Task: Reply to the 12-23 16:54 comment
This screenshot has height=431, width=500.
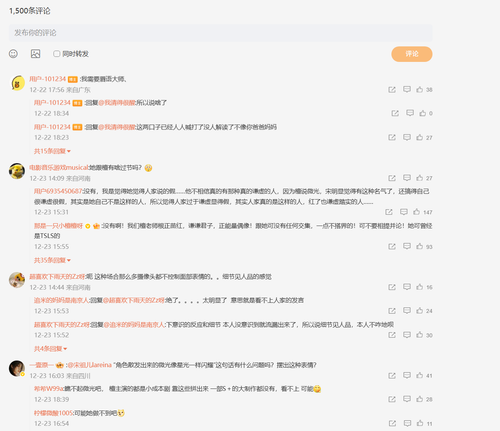Action: pyautogui.click(x=407, y=423)
